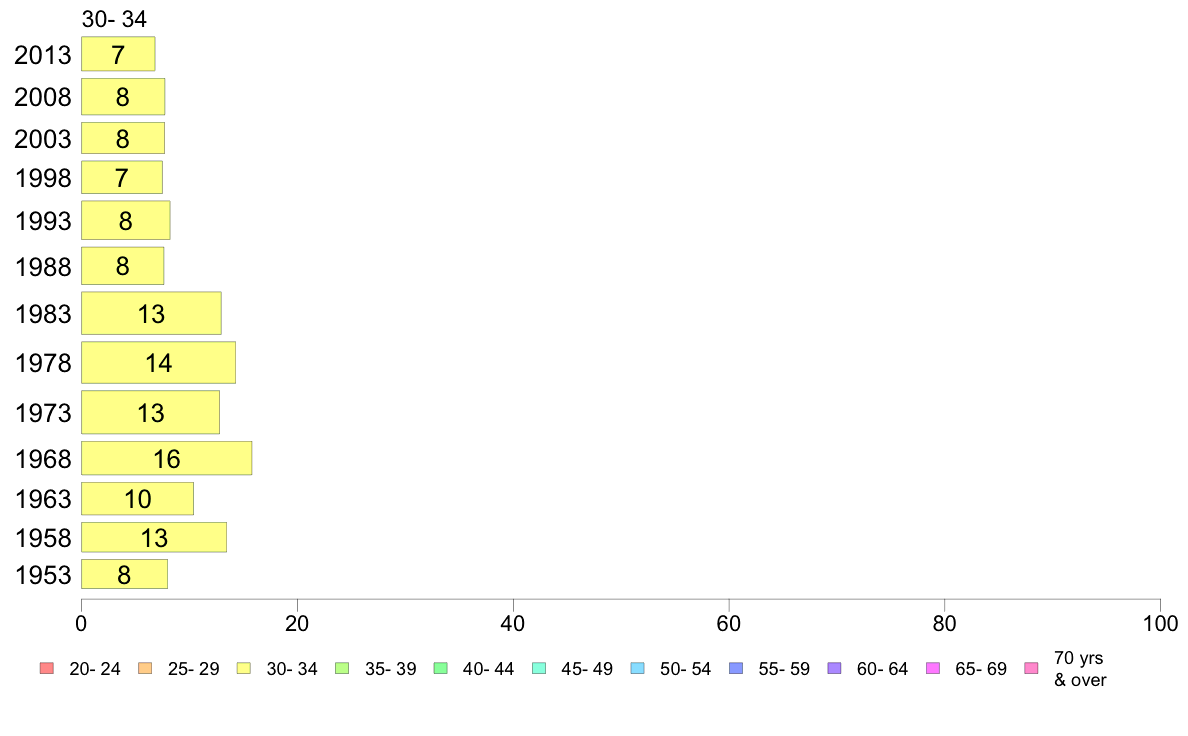This screenshot has width=1188, height=736.
Task: Click the 100 tick label on axis
Action: tap(1160, 624)
